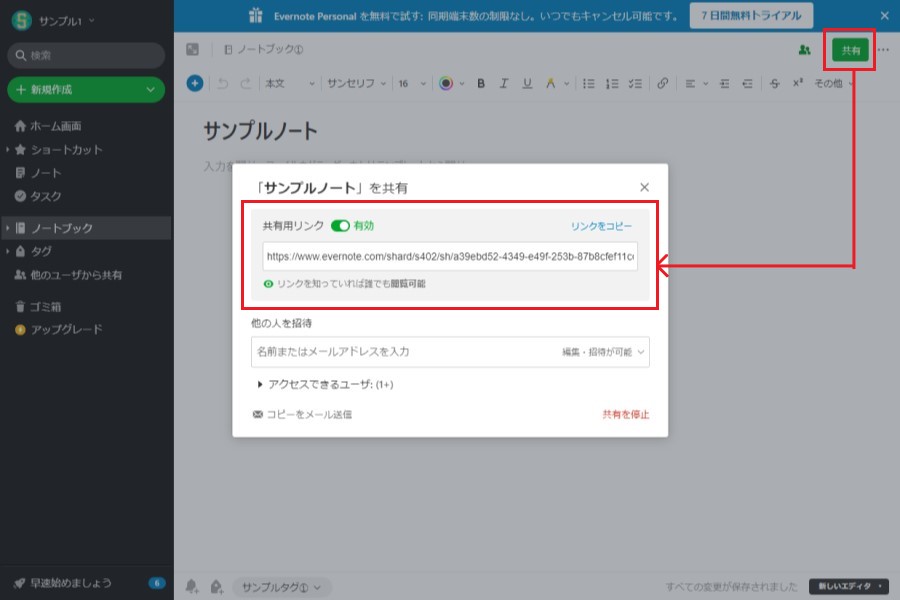
Task: Redo the last edit
Action: (246, 84)
